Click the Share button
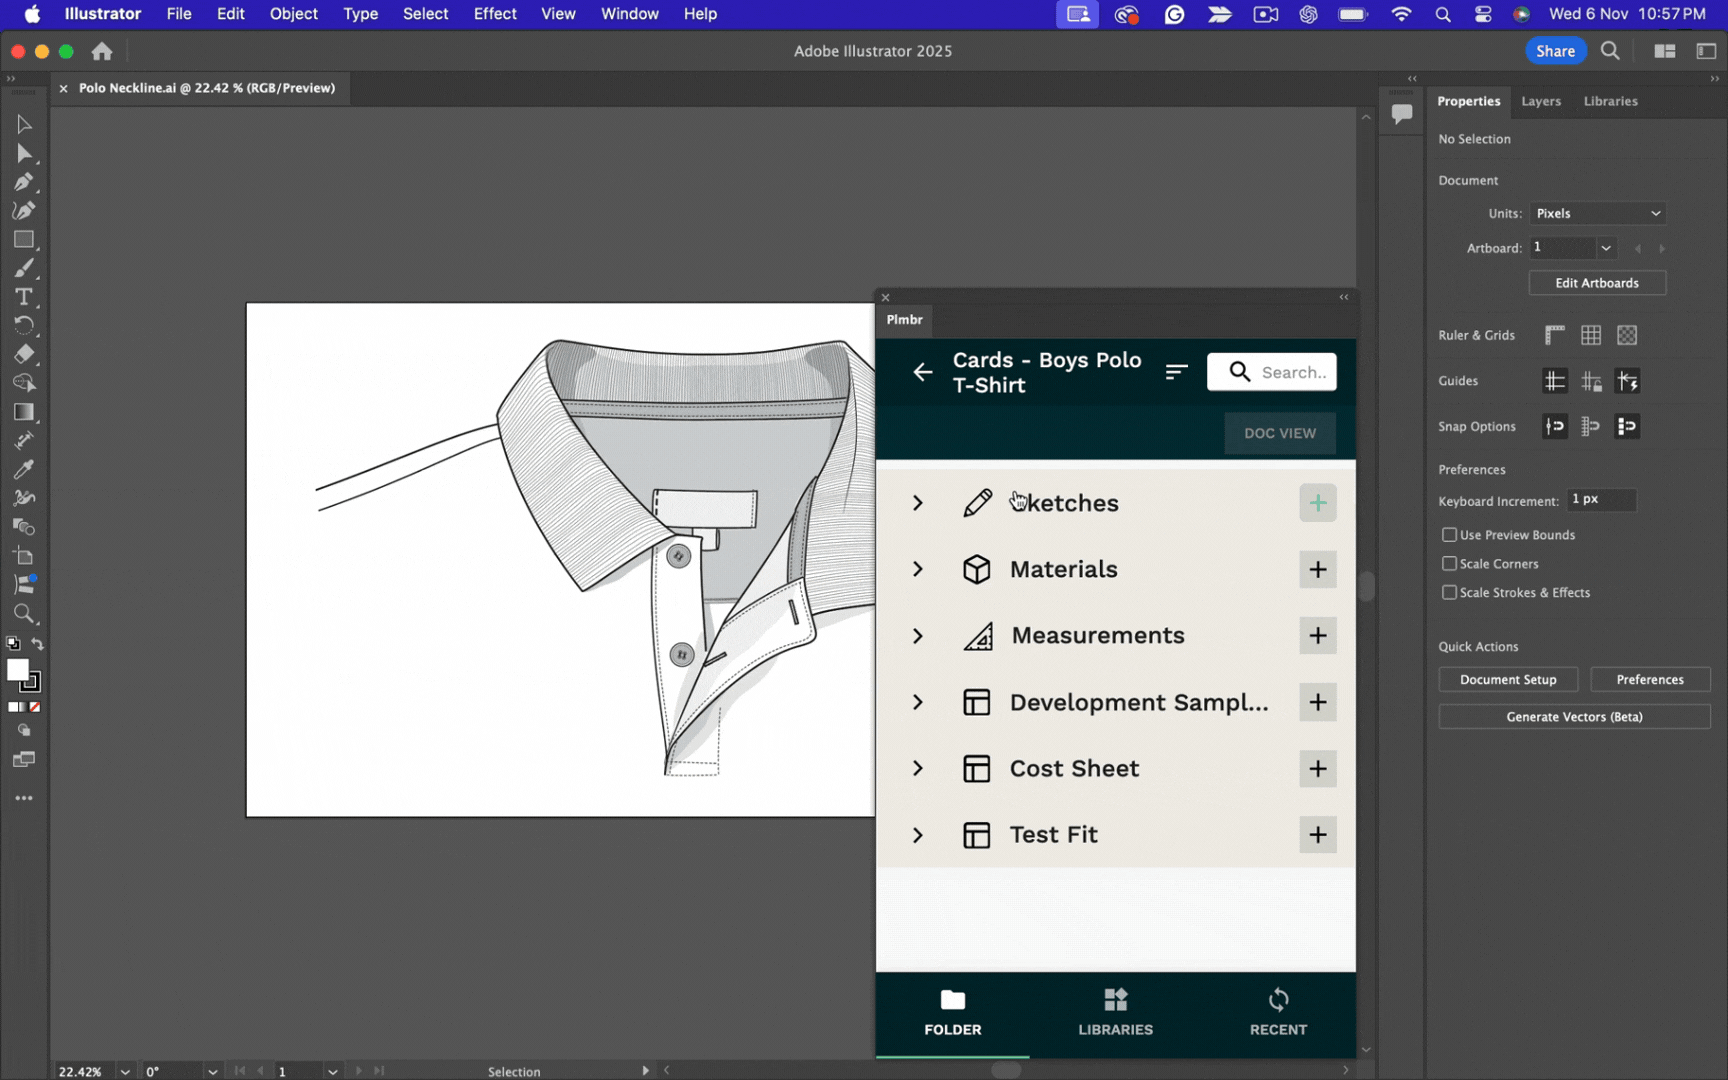Viewport: 1728px width, 1080px height. 1555,51
